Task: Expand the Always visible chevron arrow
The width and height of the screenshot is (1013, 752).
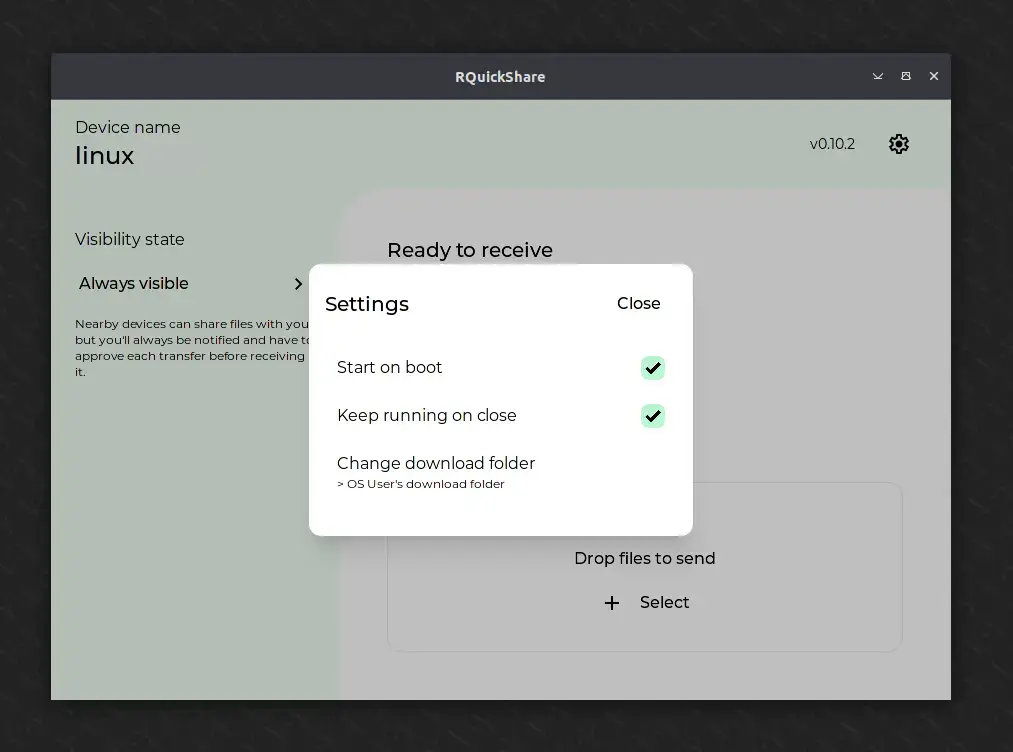Action: 298,284
